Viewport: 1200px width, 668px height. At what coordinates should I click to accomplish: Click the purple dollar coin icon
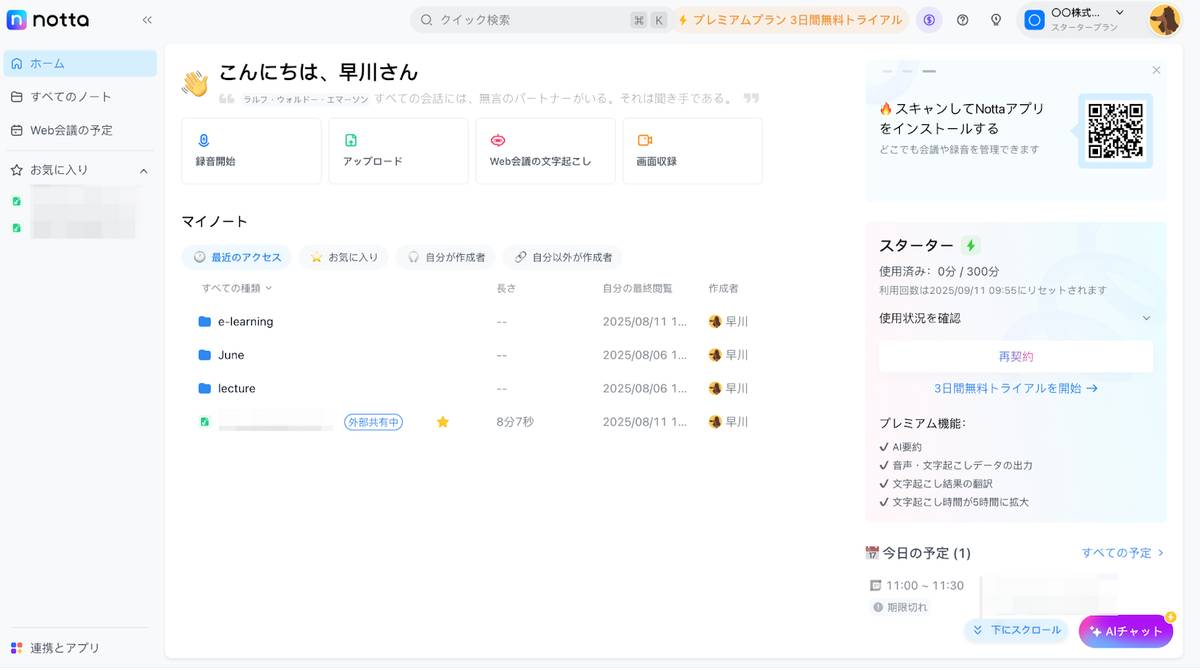tap(929, 20)
